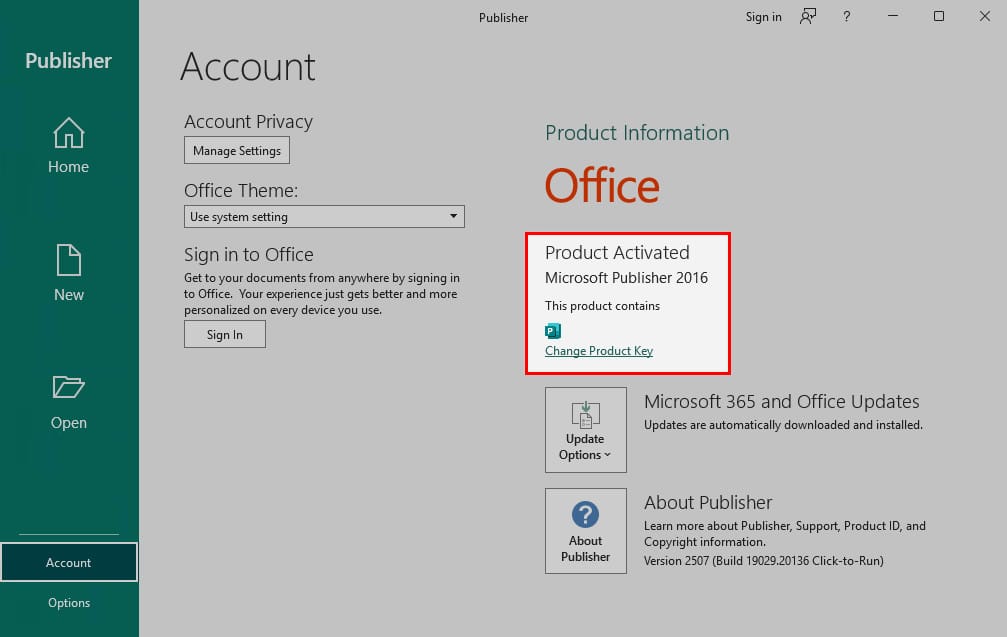Viewport: 1007px width, 637px height.
Task: Create a New publication from the sidebar
Action: point(69,273)
